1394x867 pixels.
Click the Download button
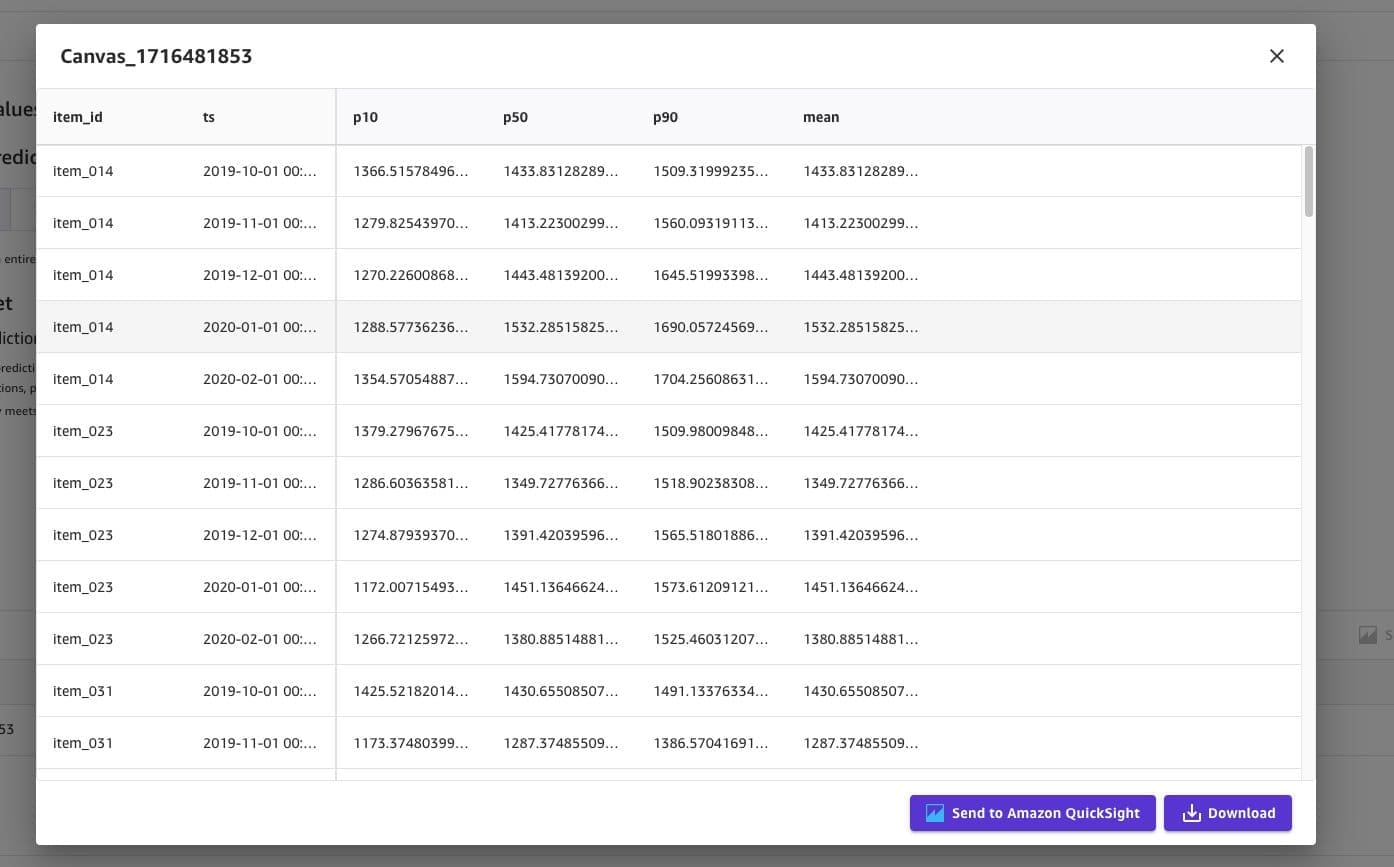coord(1227,813)
